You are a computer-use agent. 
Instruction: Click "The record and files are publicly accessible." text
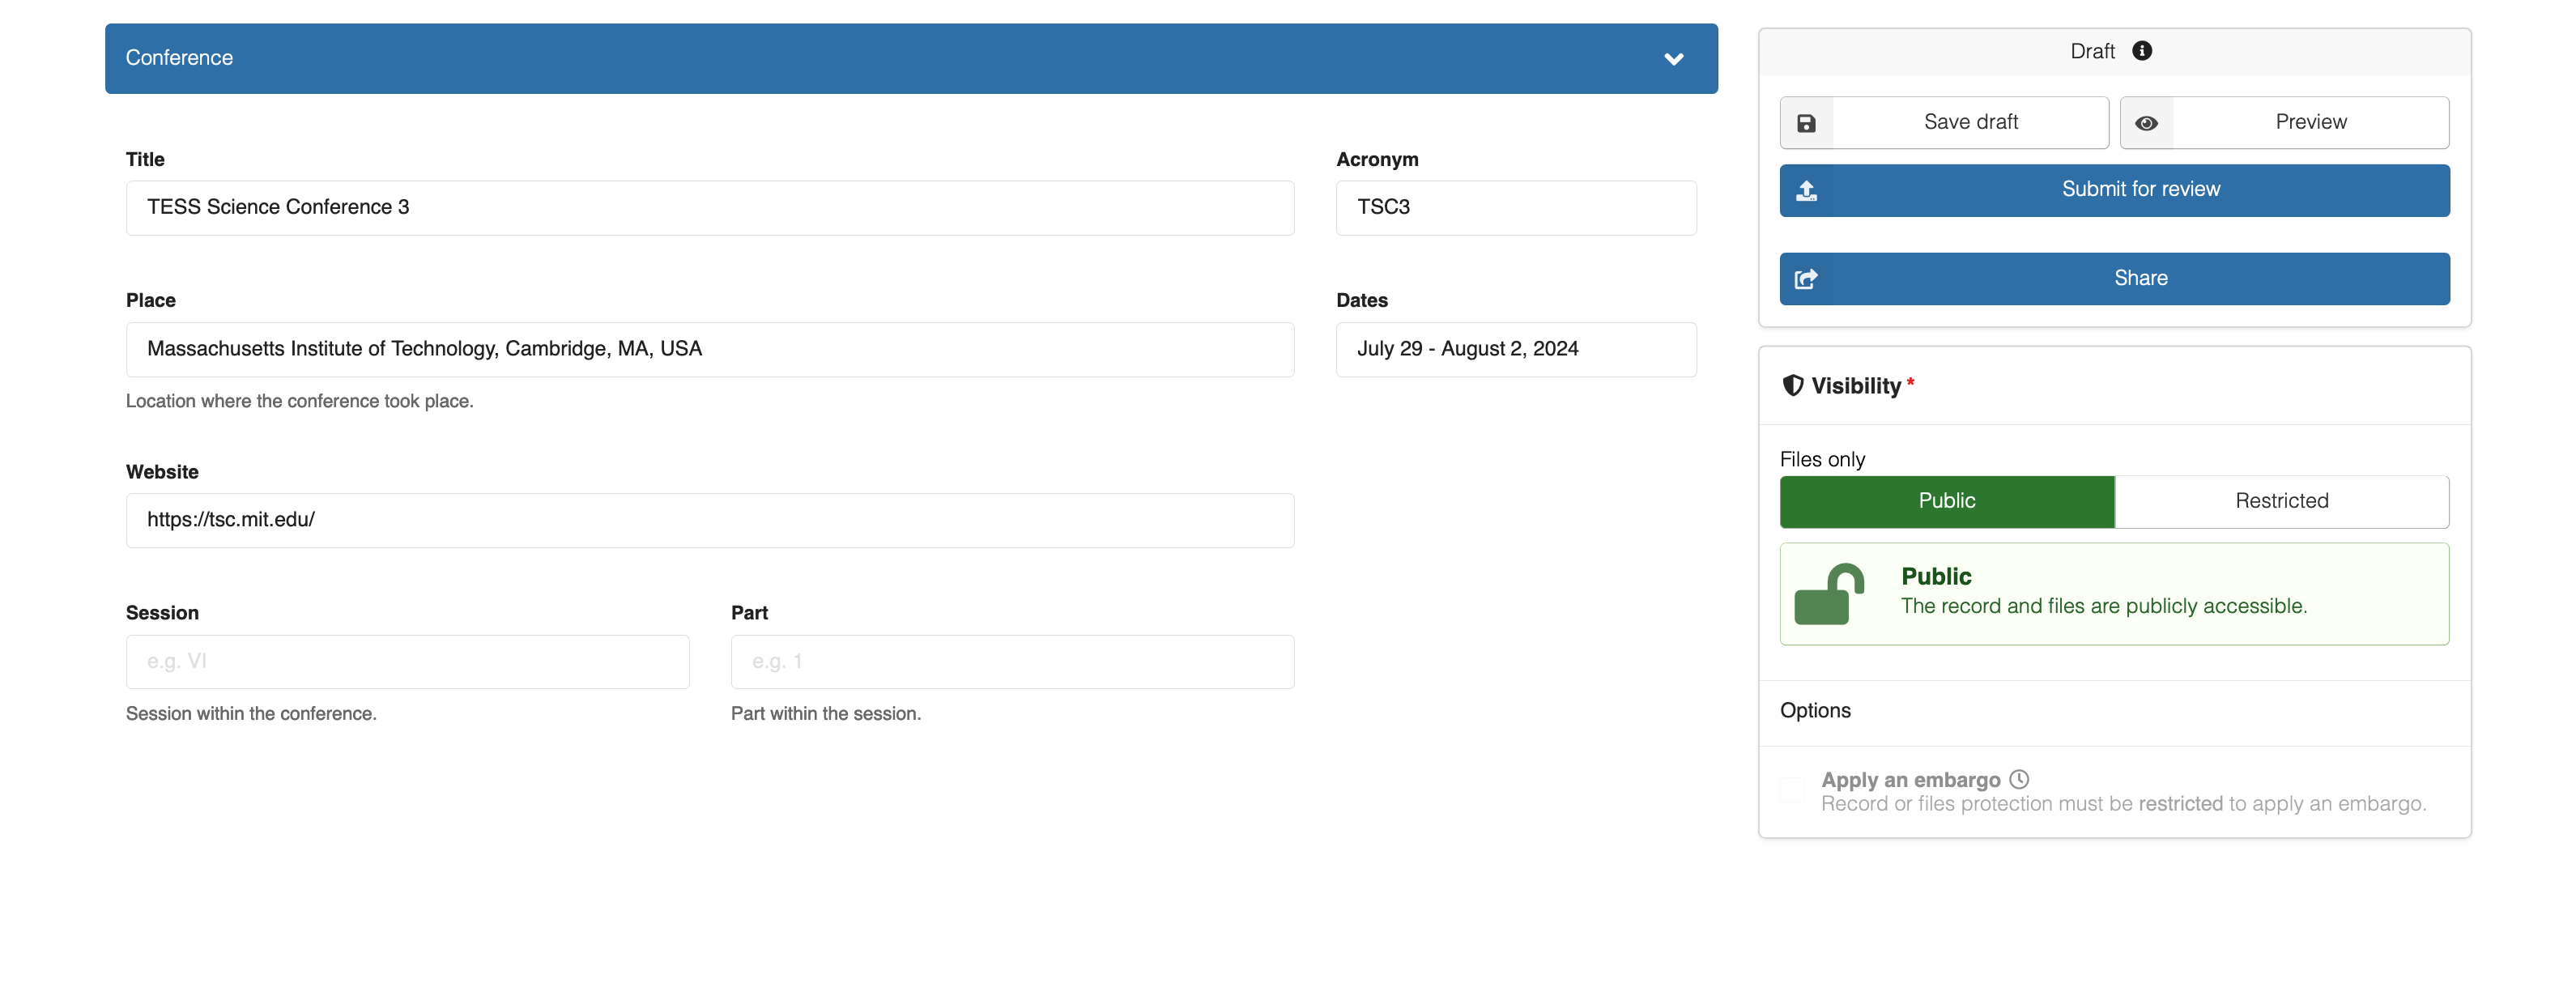pos(2103,606)
